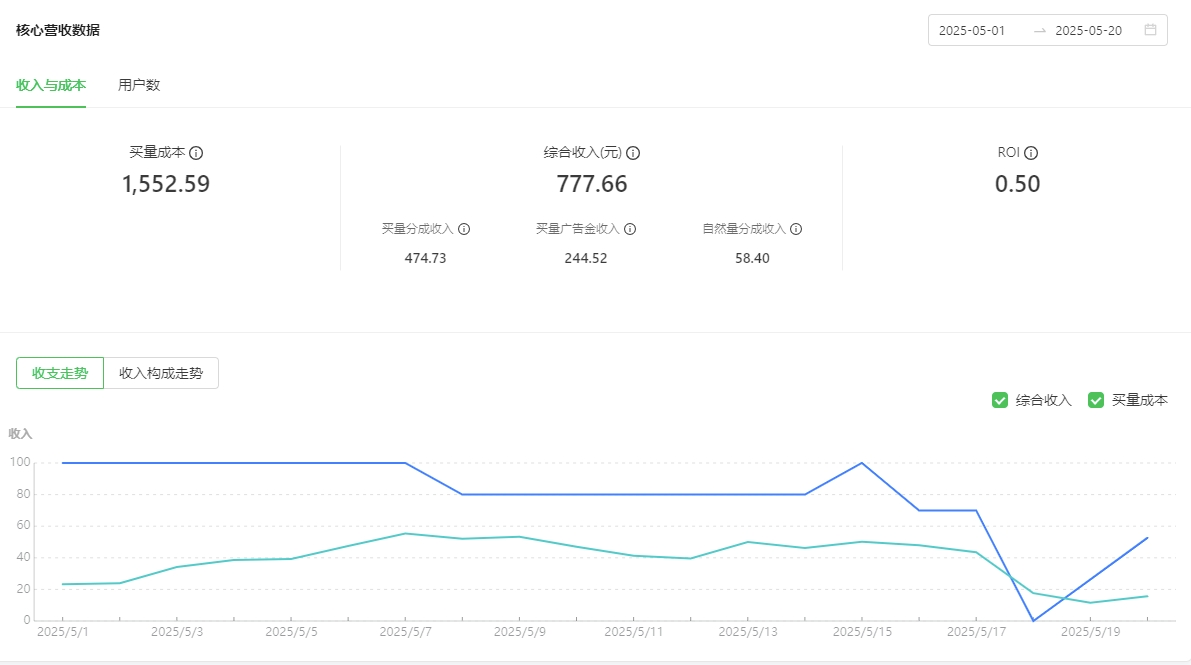Click the 2025/5/15 axis label

[x=861, y=632]
